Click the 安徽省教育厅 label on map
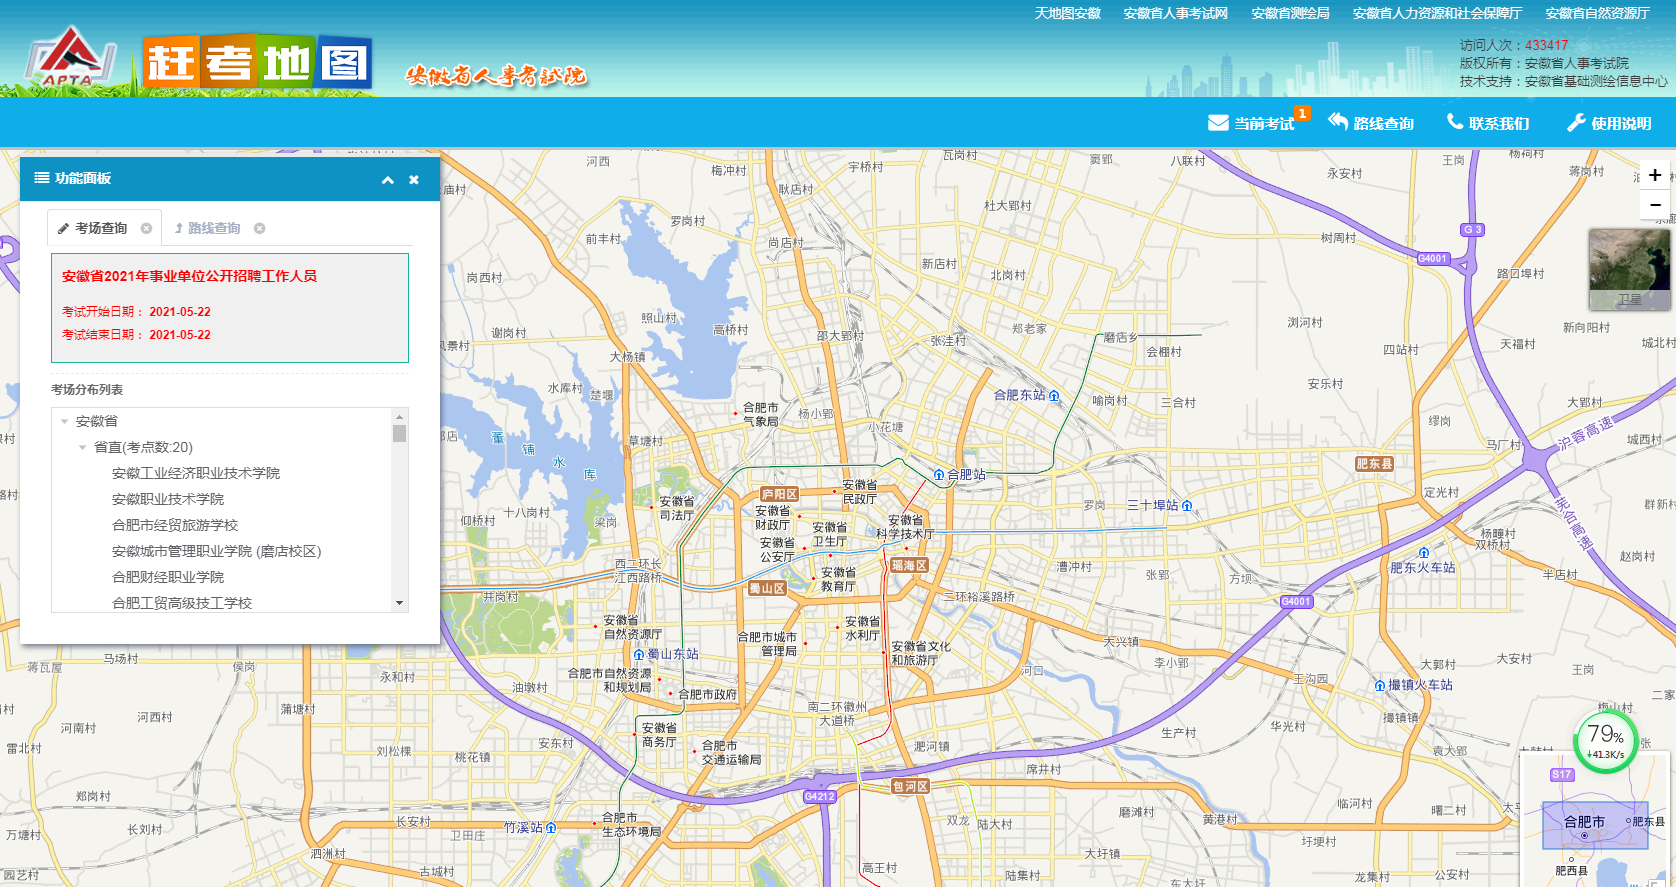 tap(838, 580)
